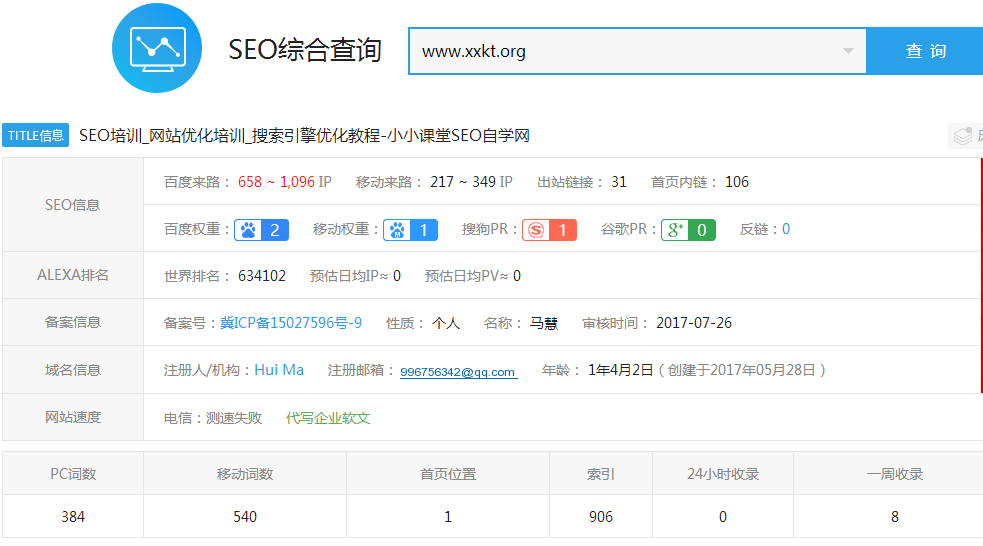Select the mobile traffic value 217 ~ 349 IP
This screenshot has height=546, width=983.
(x=471, y=182)
